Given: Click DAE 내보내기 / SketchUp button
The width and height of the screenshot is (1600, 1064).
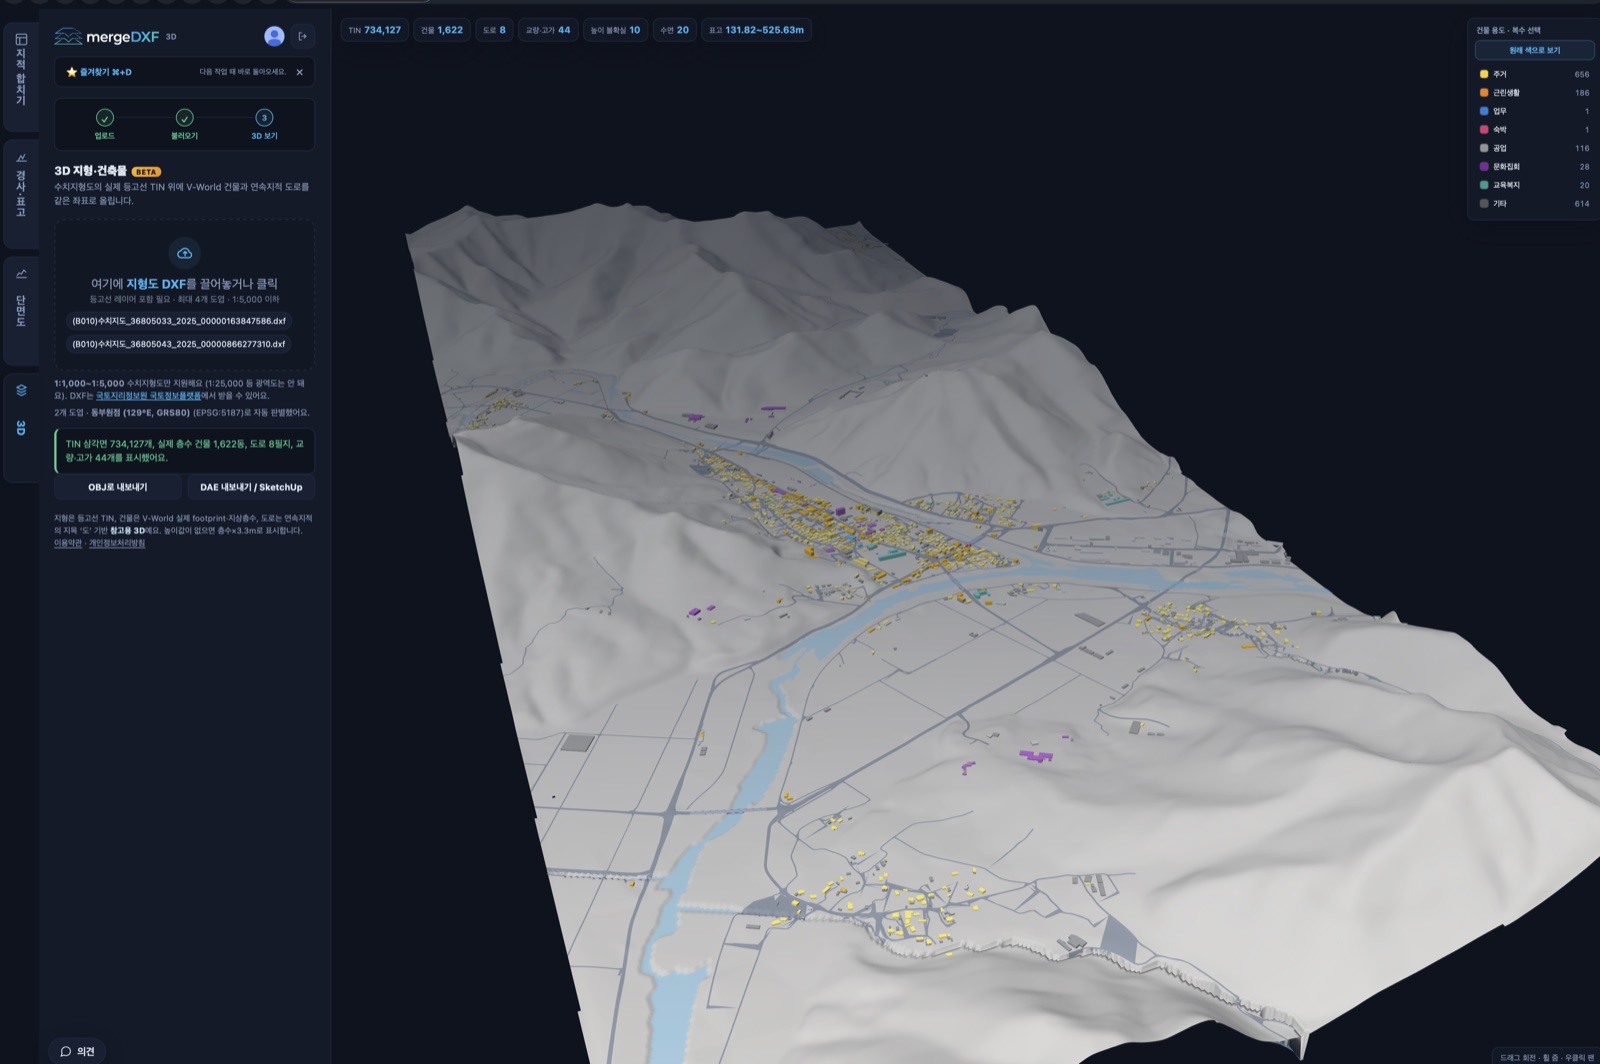Looking at the screenshot, I should click(251, 487).
